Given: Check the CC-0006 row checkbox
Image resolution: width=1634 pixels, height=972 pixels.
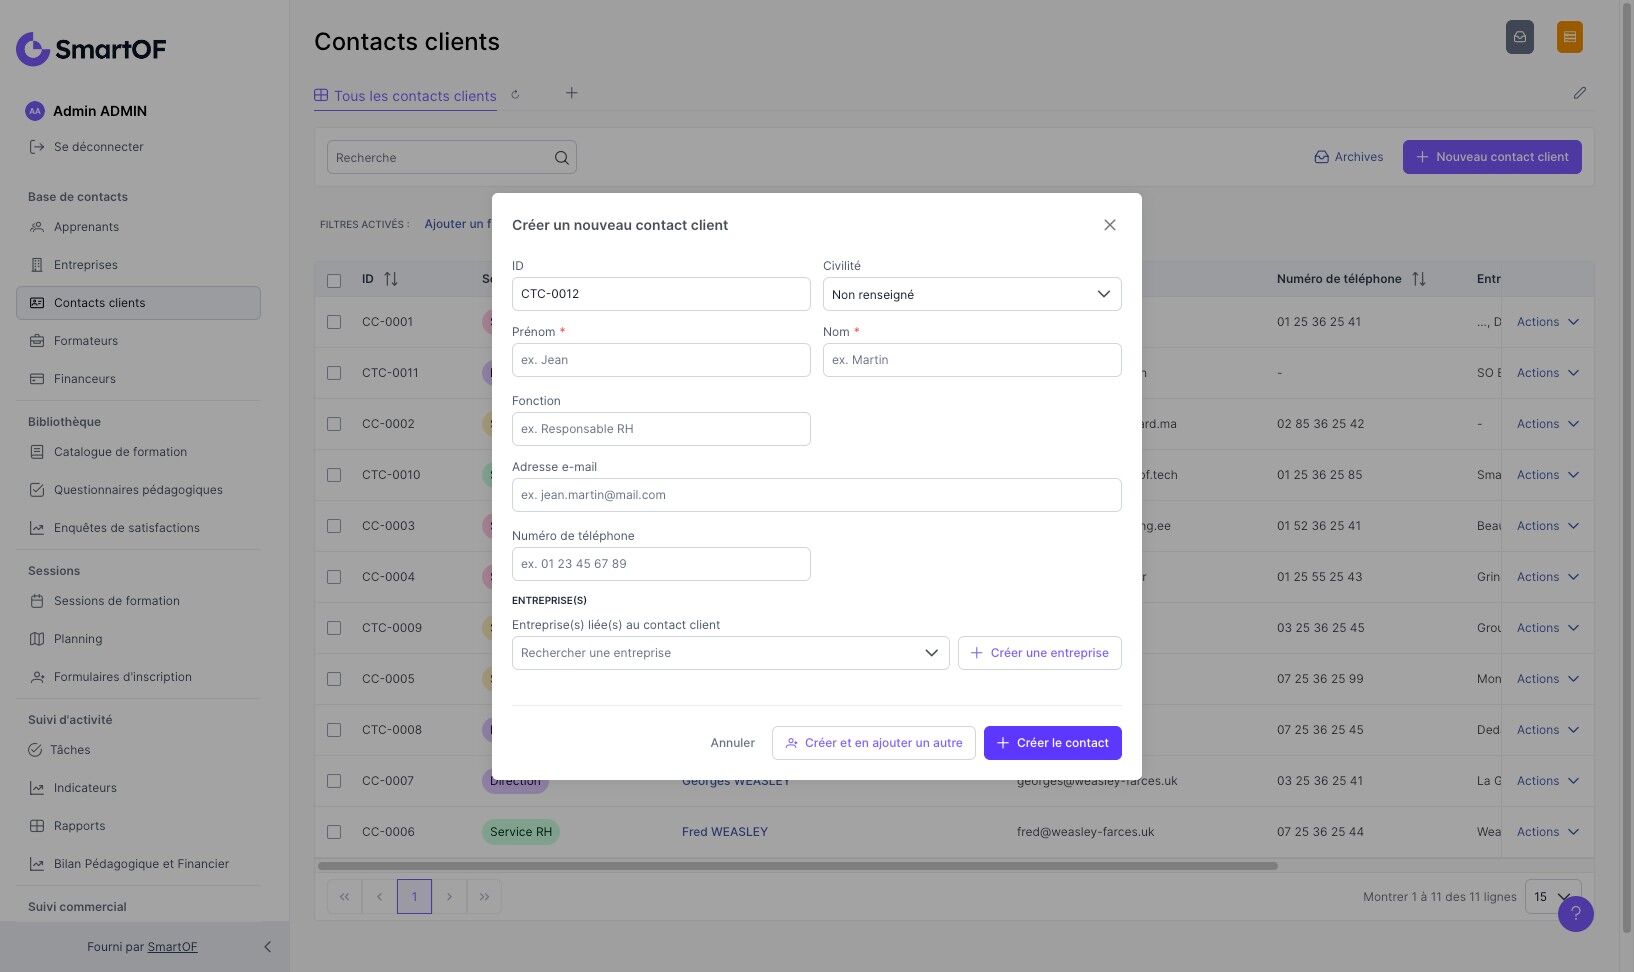Looking at the screenshot, I should point(334,832).
